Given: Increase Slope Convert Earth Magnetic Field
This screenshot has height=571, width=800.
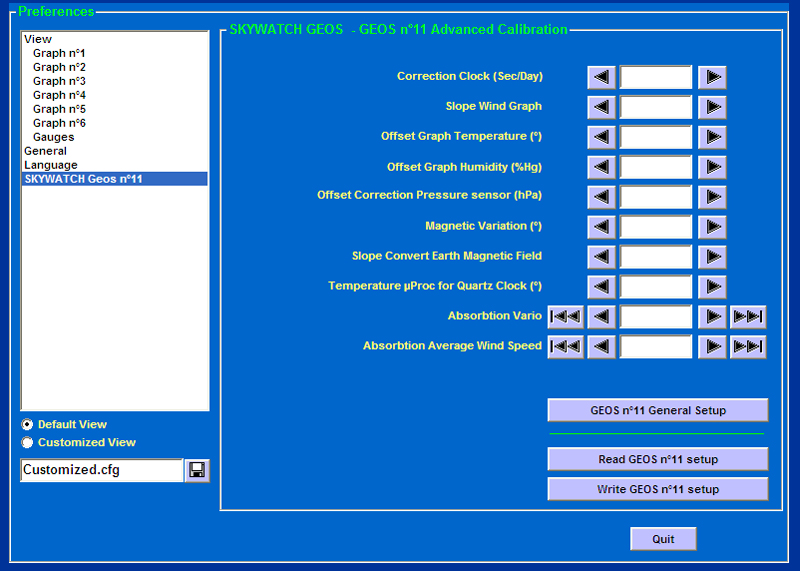Looking at the screenshot, I should [x=712, y=257].
